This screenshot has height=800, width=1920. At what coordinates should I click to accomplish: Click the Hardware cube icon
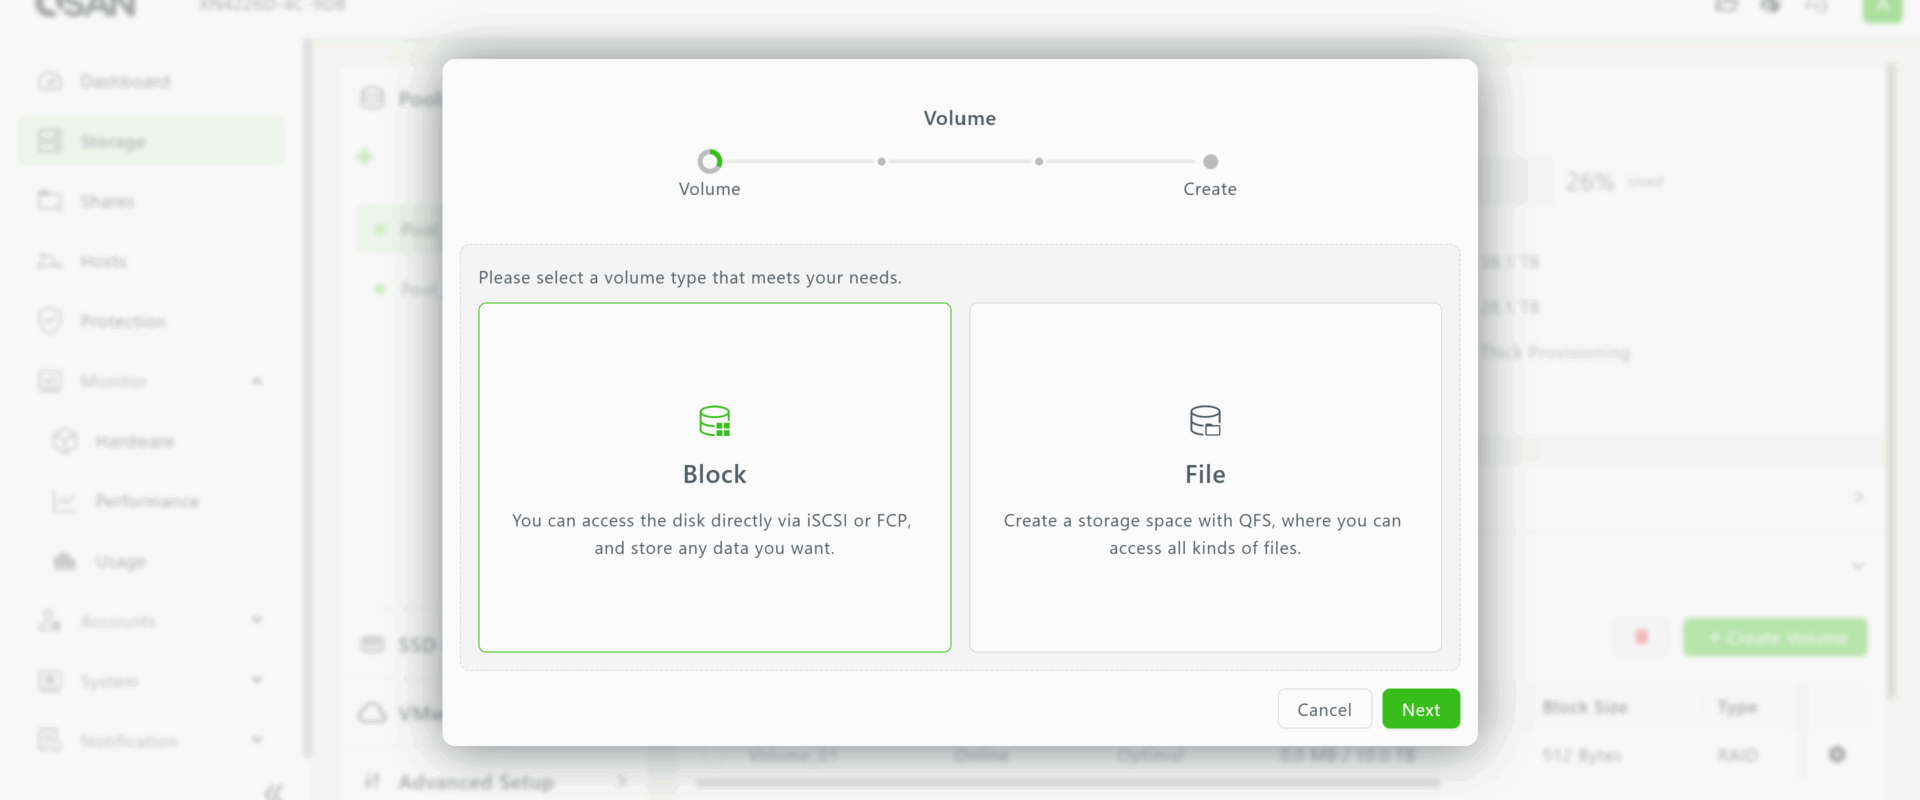pyautogui.click(x=65, y=441)
